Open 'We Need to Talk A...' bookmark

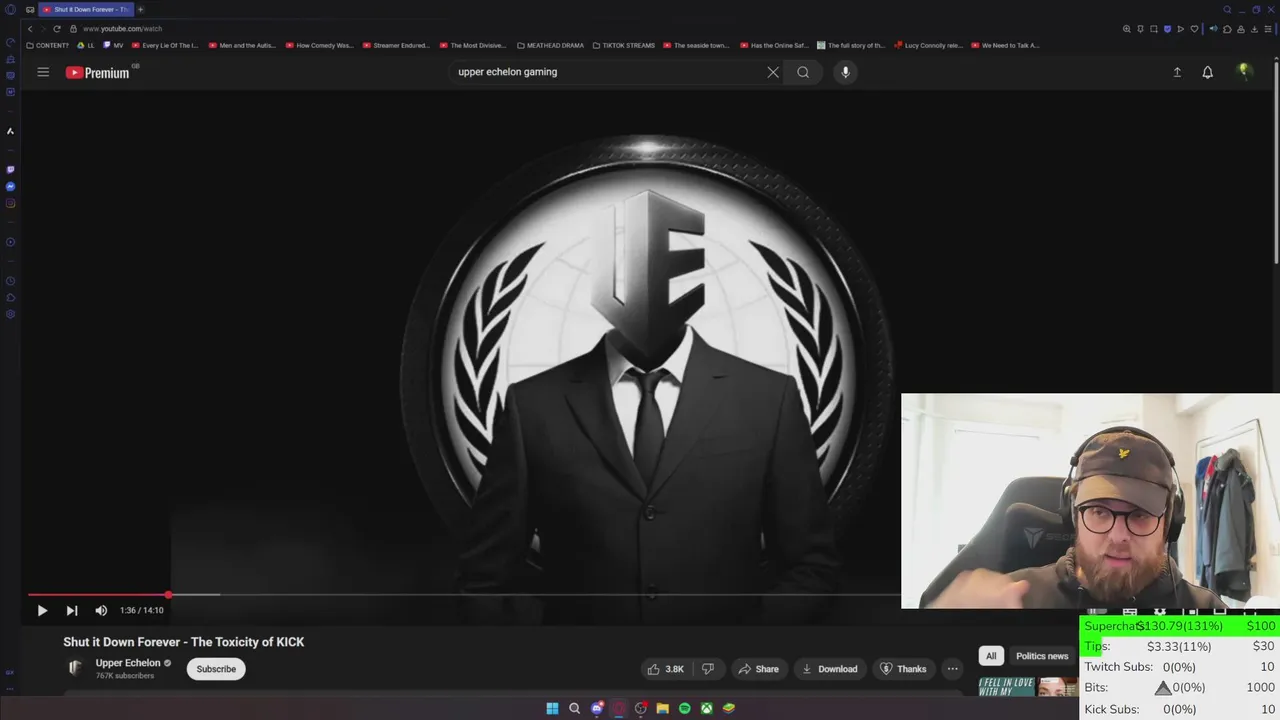click(x=1005, y=45)
